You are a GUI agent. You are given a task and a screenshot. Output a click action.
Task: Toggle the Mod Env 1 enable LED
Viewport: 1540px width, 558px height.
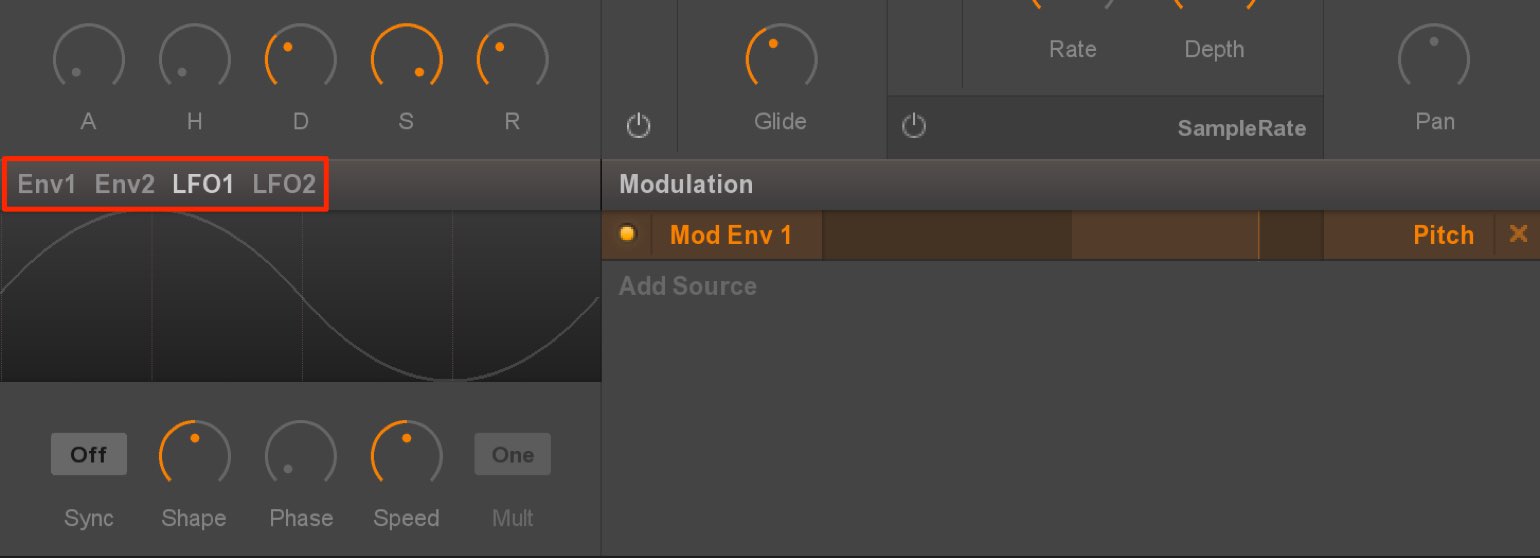pos(628,235)
